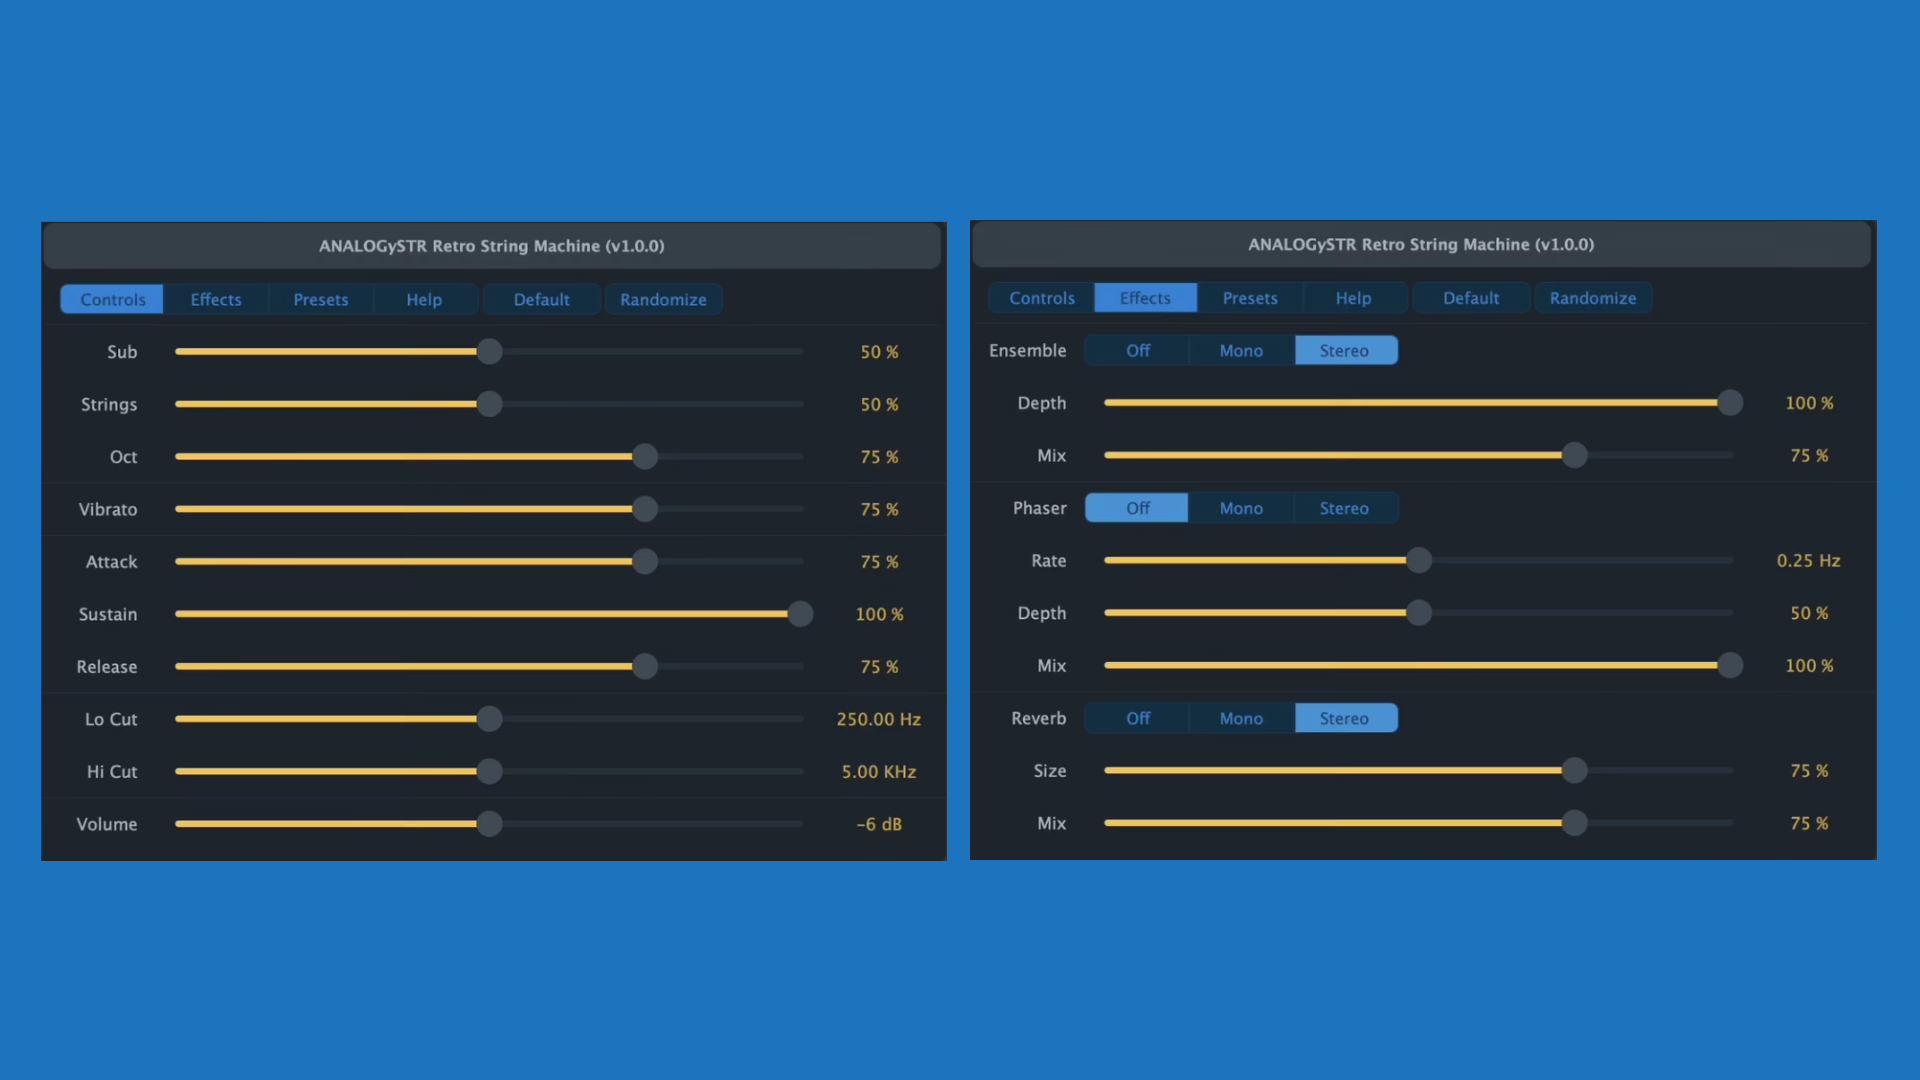
Task: Click the Sustain slider handle
Action: [x=800, y=614]
